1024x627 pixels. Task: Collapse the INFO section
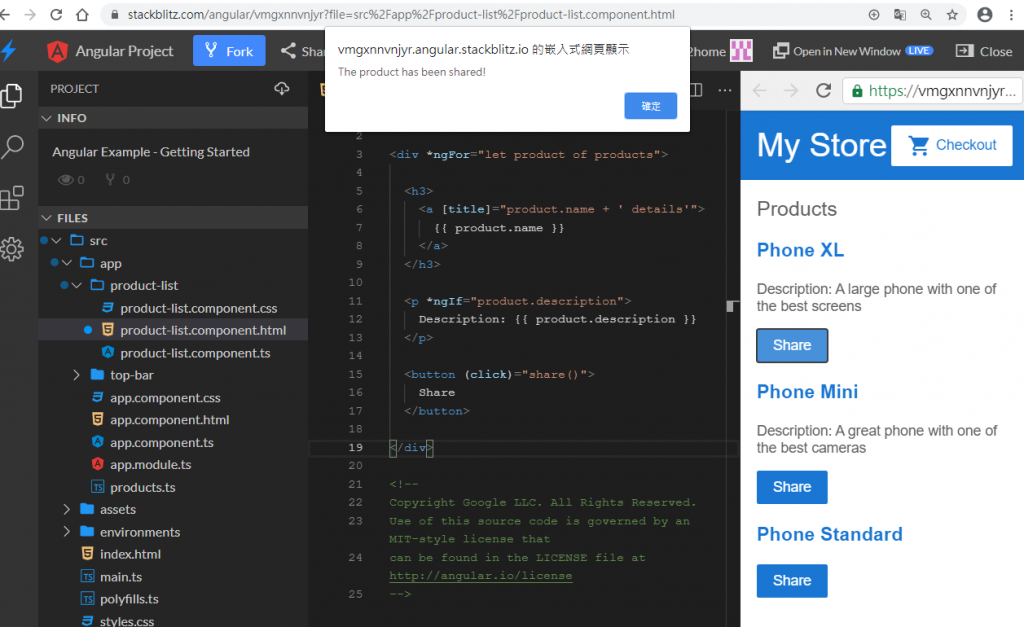pos(46,118)
